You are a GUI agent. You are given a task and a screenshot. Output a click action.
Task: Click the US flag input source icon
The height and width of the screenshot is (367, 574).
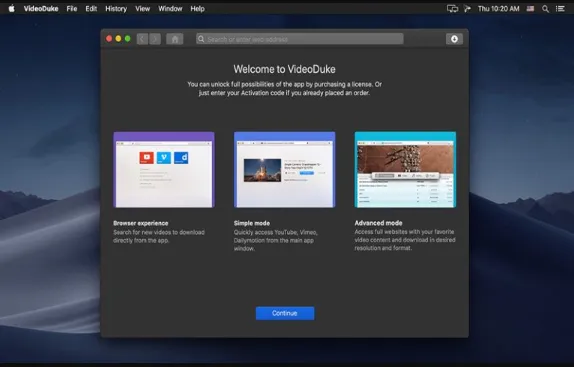(x=530, y=8)
